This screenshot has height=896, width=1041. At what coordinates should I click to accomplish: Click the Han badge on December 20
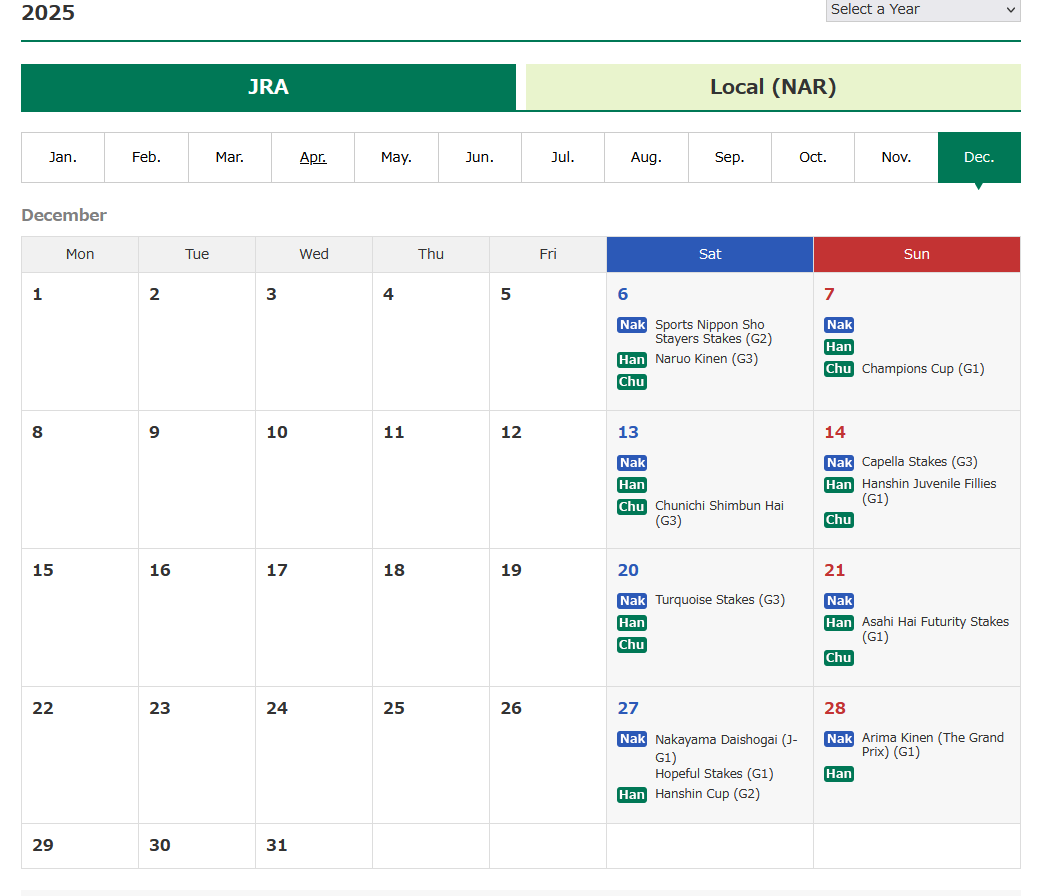pyautogui.click(x=632, y=623)
